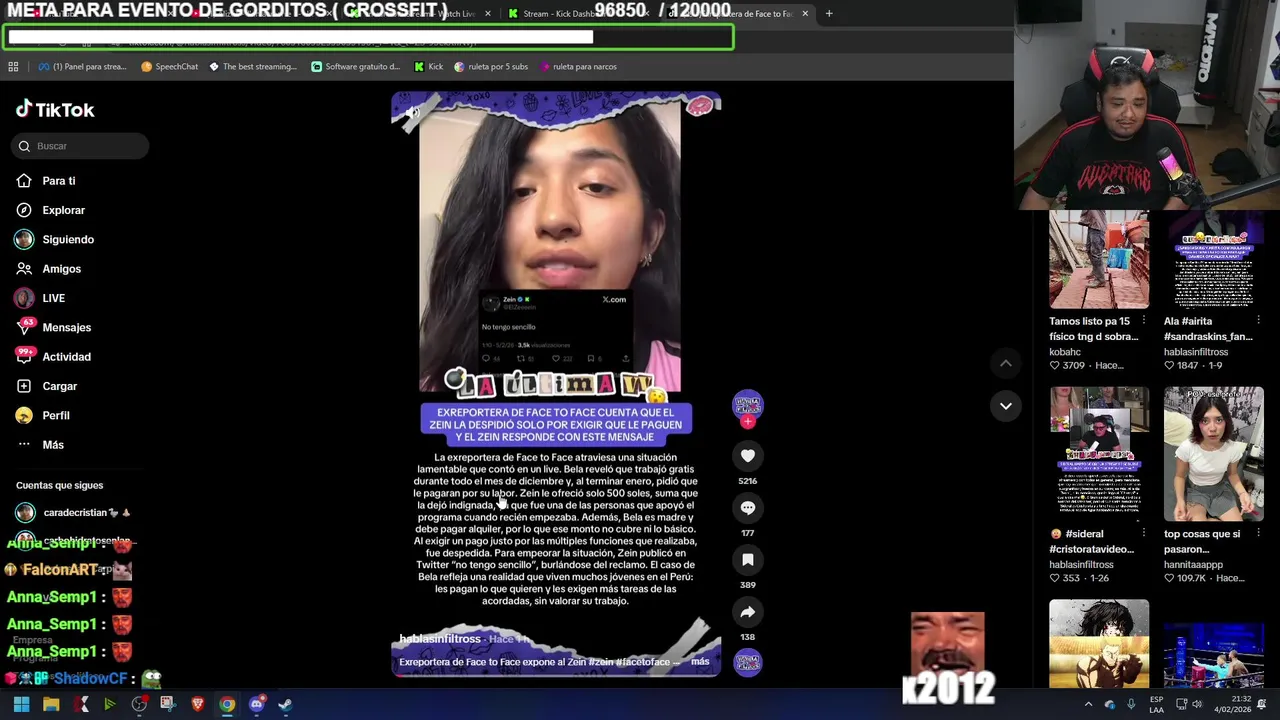The width and height of the screenshot is (1280, 720).
Task: Open the apps grid in bookmarks bar
Action: coord(13,67)
